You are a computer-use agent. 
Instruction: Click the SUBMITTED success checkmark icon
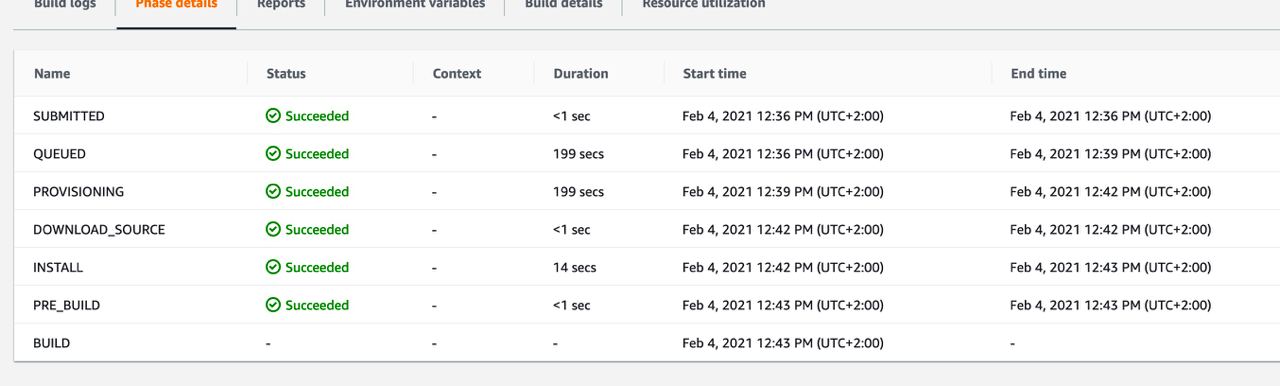273,116
